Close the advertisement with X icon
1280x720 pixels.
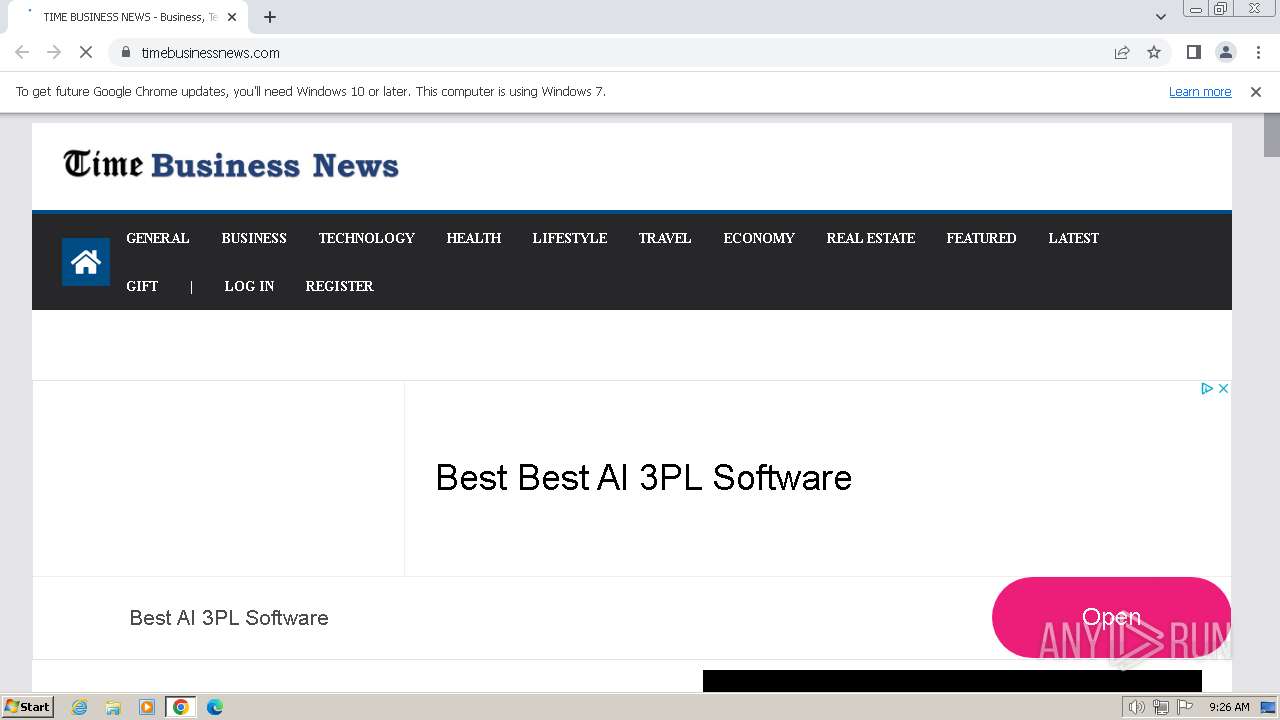[x=1223, y=388]
